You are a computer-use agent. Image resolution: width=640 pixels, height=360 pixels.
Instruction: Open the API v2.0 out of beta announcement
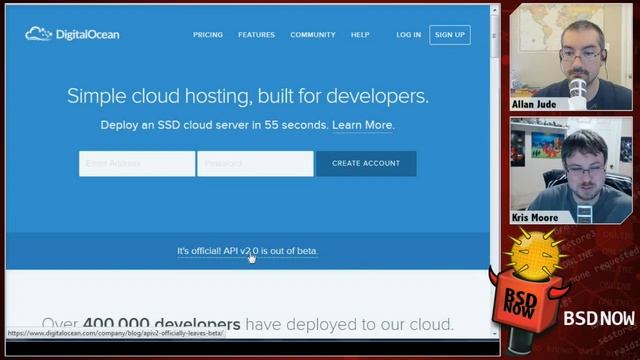click(247, 251)
